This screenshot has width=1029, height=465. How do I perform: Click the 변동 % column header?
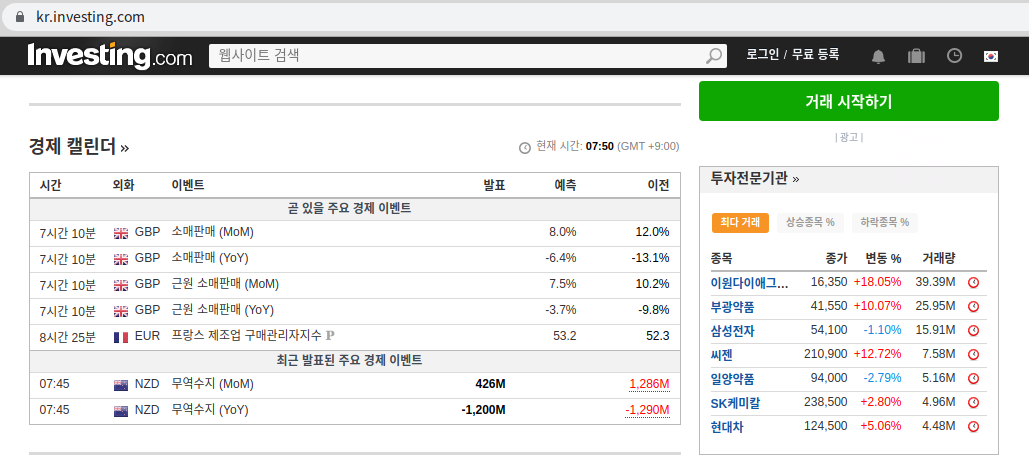[x=883, y=258]
